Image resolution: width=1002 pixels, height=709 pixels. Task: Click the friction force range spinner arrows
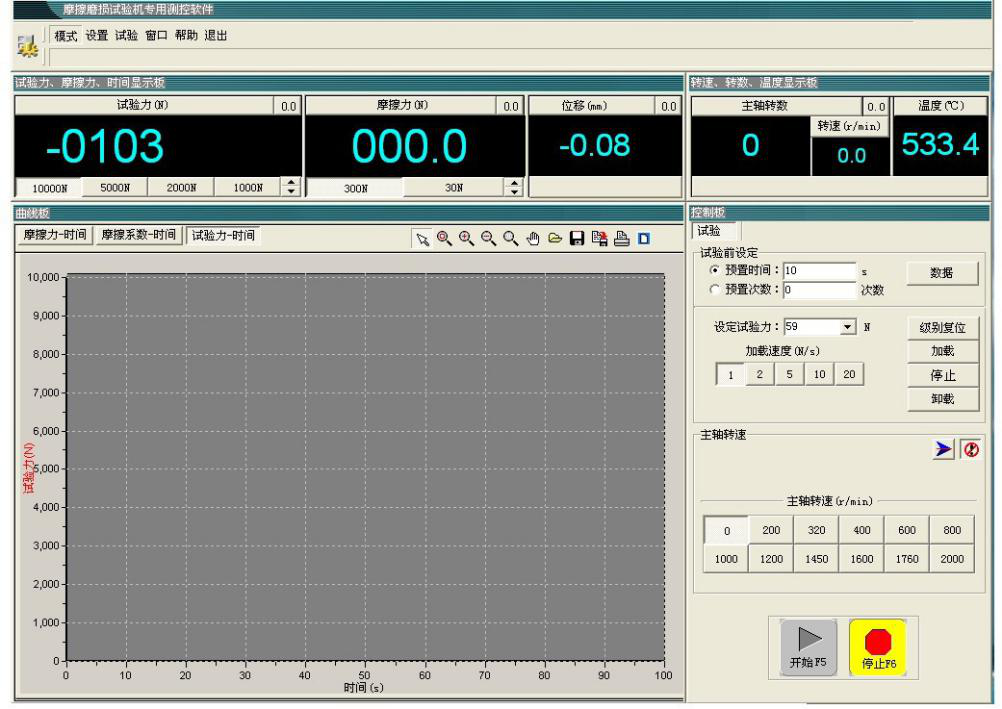pyautogui.click(x=515, y=186)
